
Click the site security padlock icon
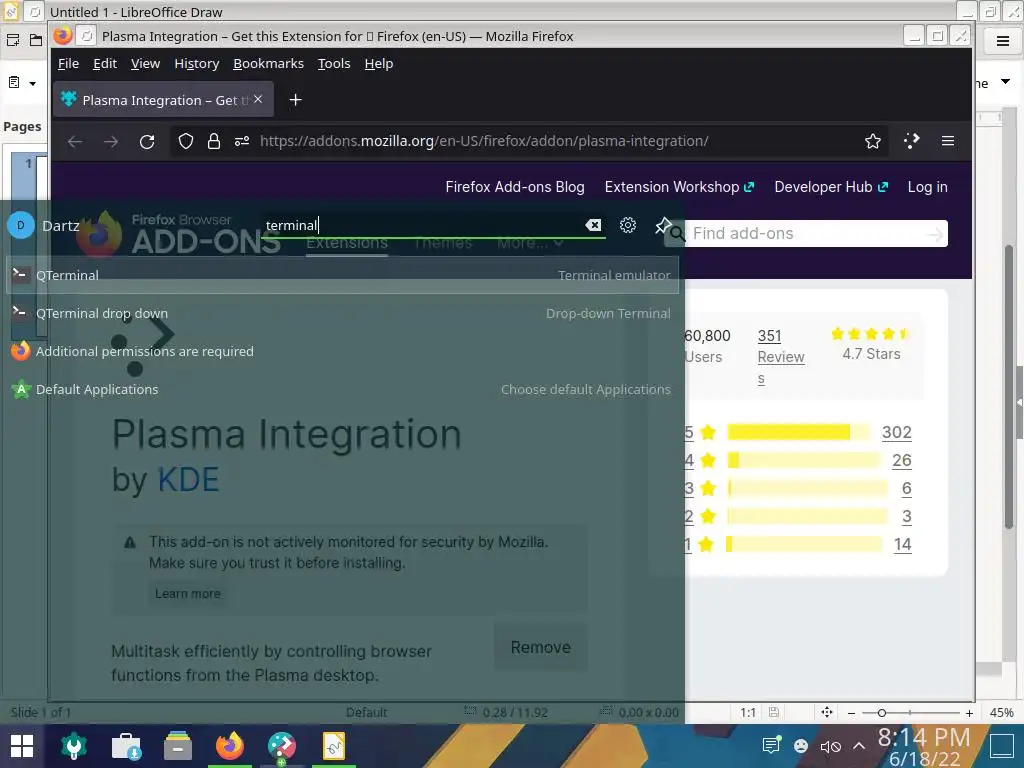pos(214,141)
